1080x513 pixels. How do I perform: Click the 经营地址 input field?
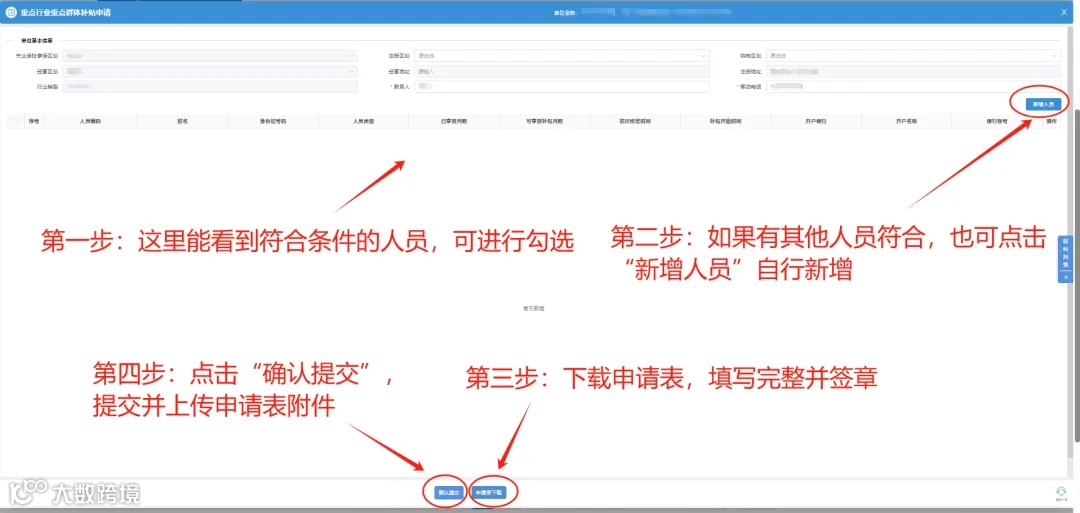561,71
